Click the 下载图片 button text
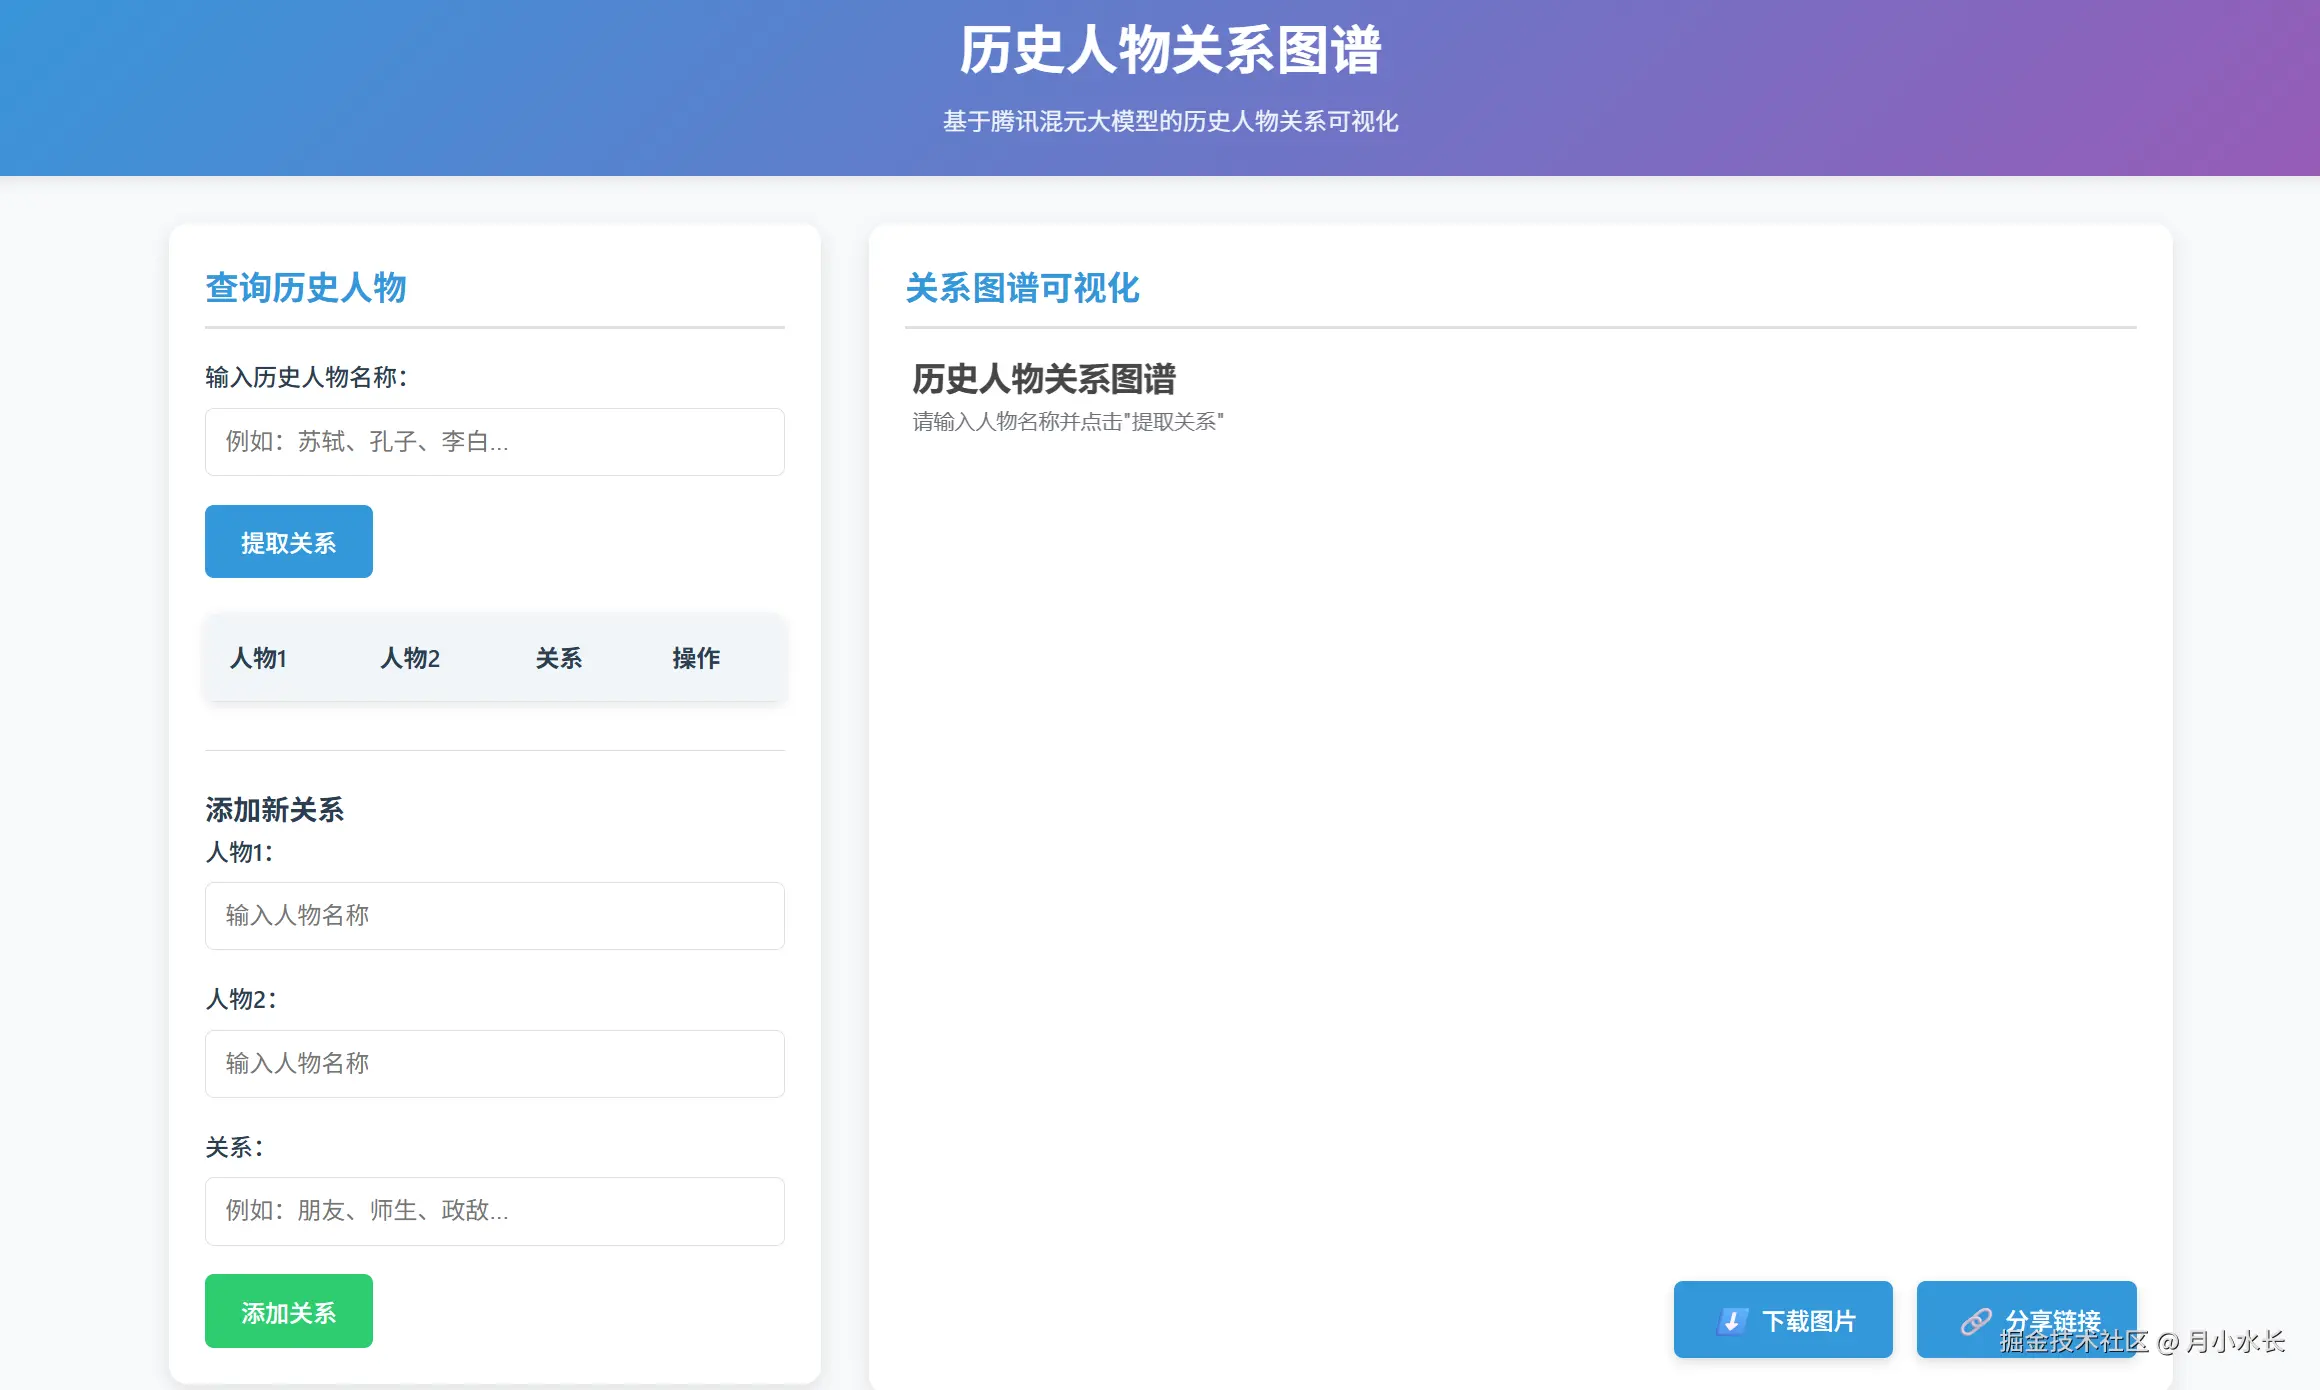The image size is (2320, 1390). point(1808,1321)
